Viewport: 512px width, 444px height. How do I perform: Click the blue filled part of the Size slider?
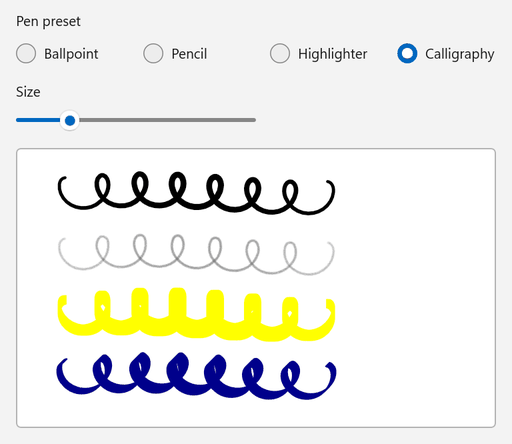pos(38,120)
